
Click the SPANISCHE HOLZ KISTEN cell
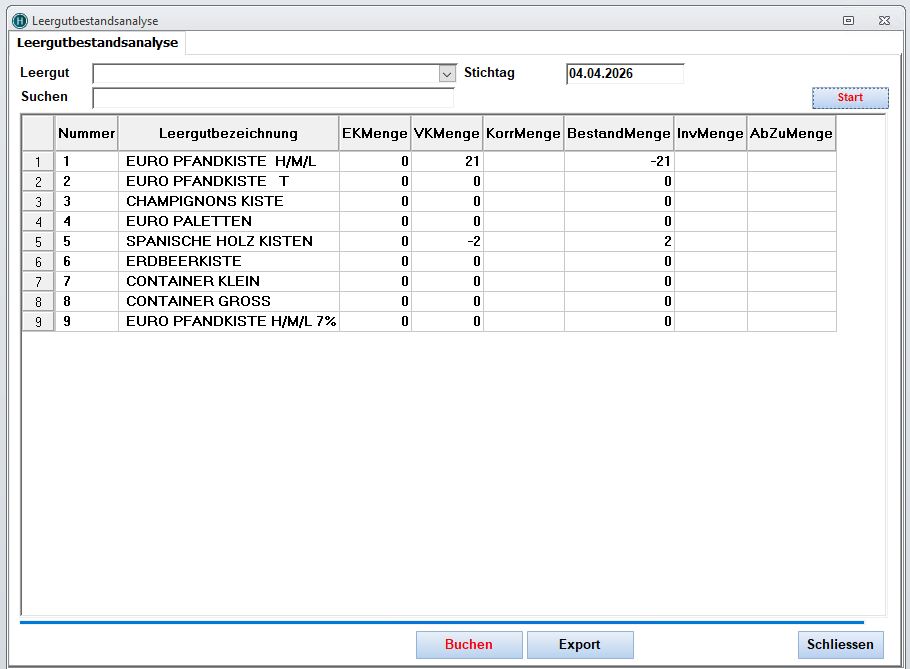(x=228, y=241)
